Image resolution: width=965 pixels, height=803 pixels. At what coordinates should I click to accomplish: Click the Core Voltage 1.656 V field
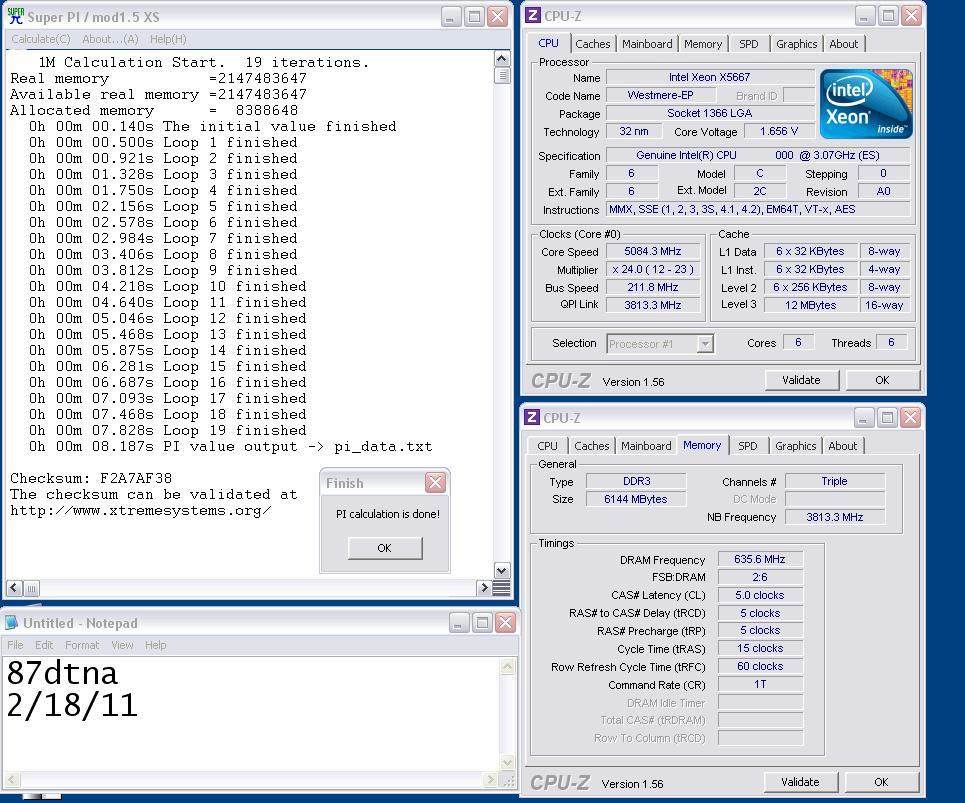(779, 131)
